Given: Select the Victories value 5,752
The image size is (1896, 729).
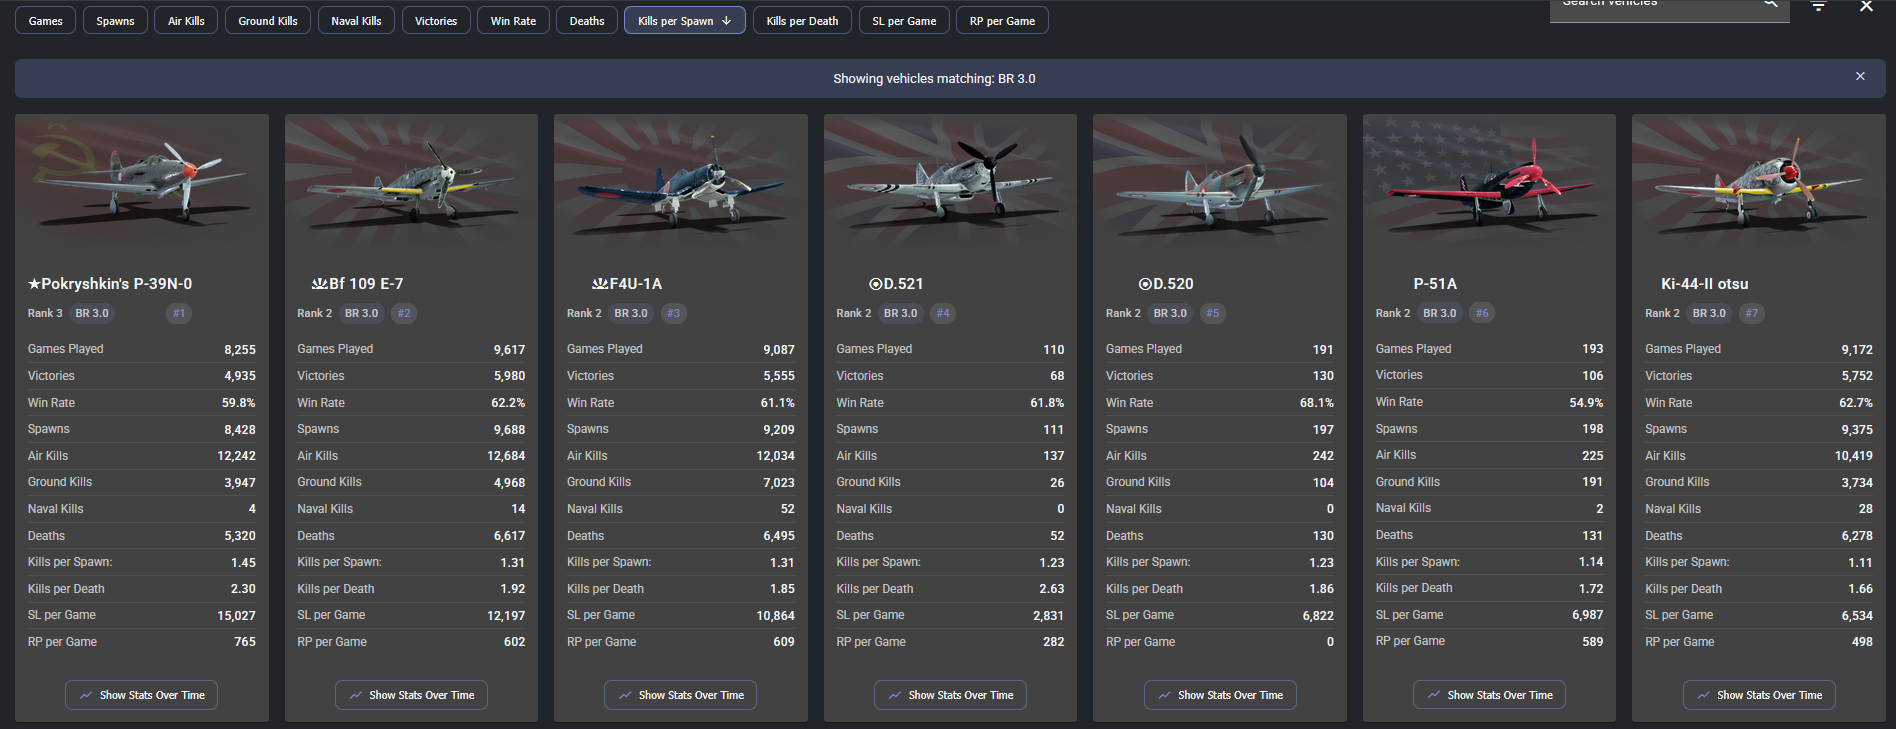Looking at the screenshot, I should click(x=1857, y=376).
